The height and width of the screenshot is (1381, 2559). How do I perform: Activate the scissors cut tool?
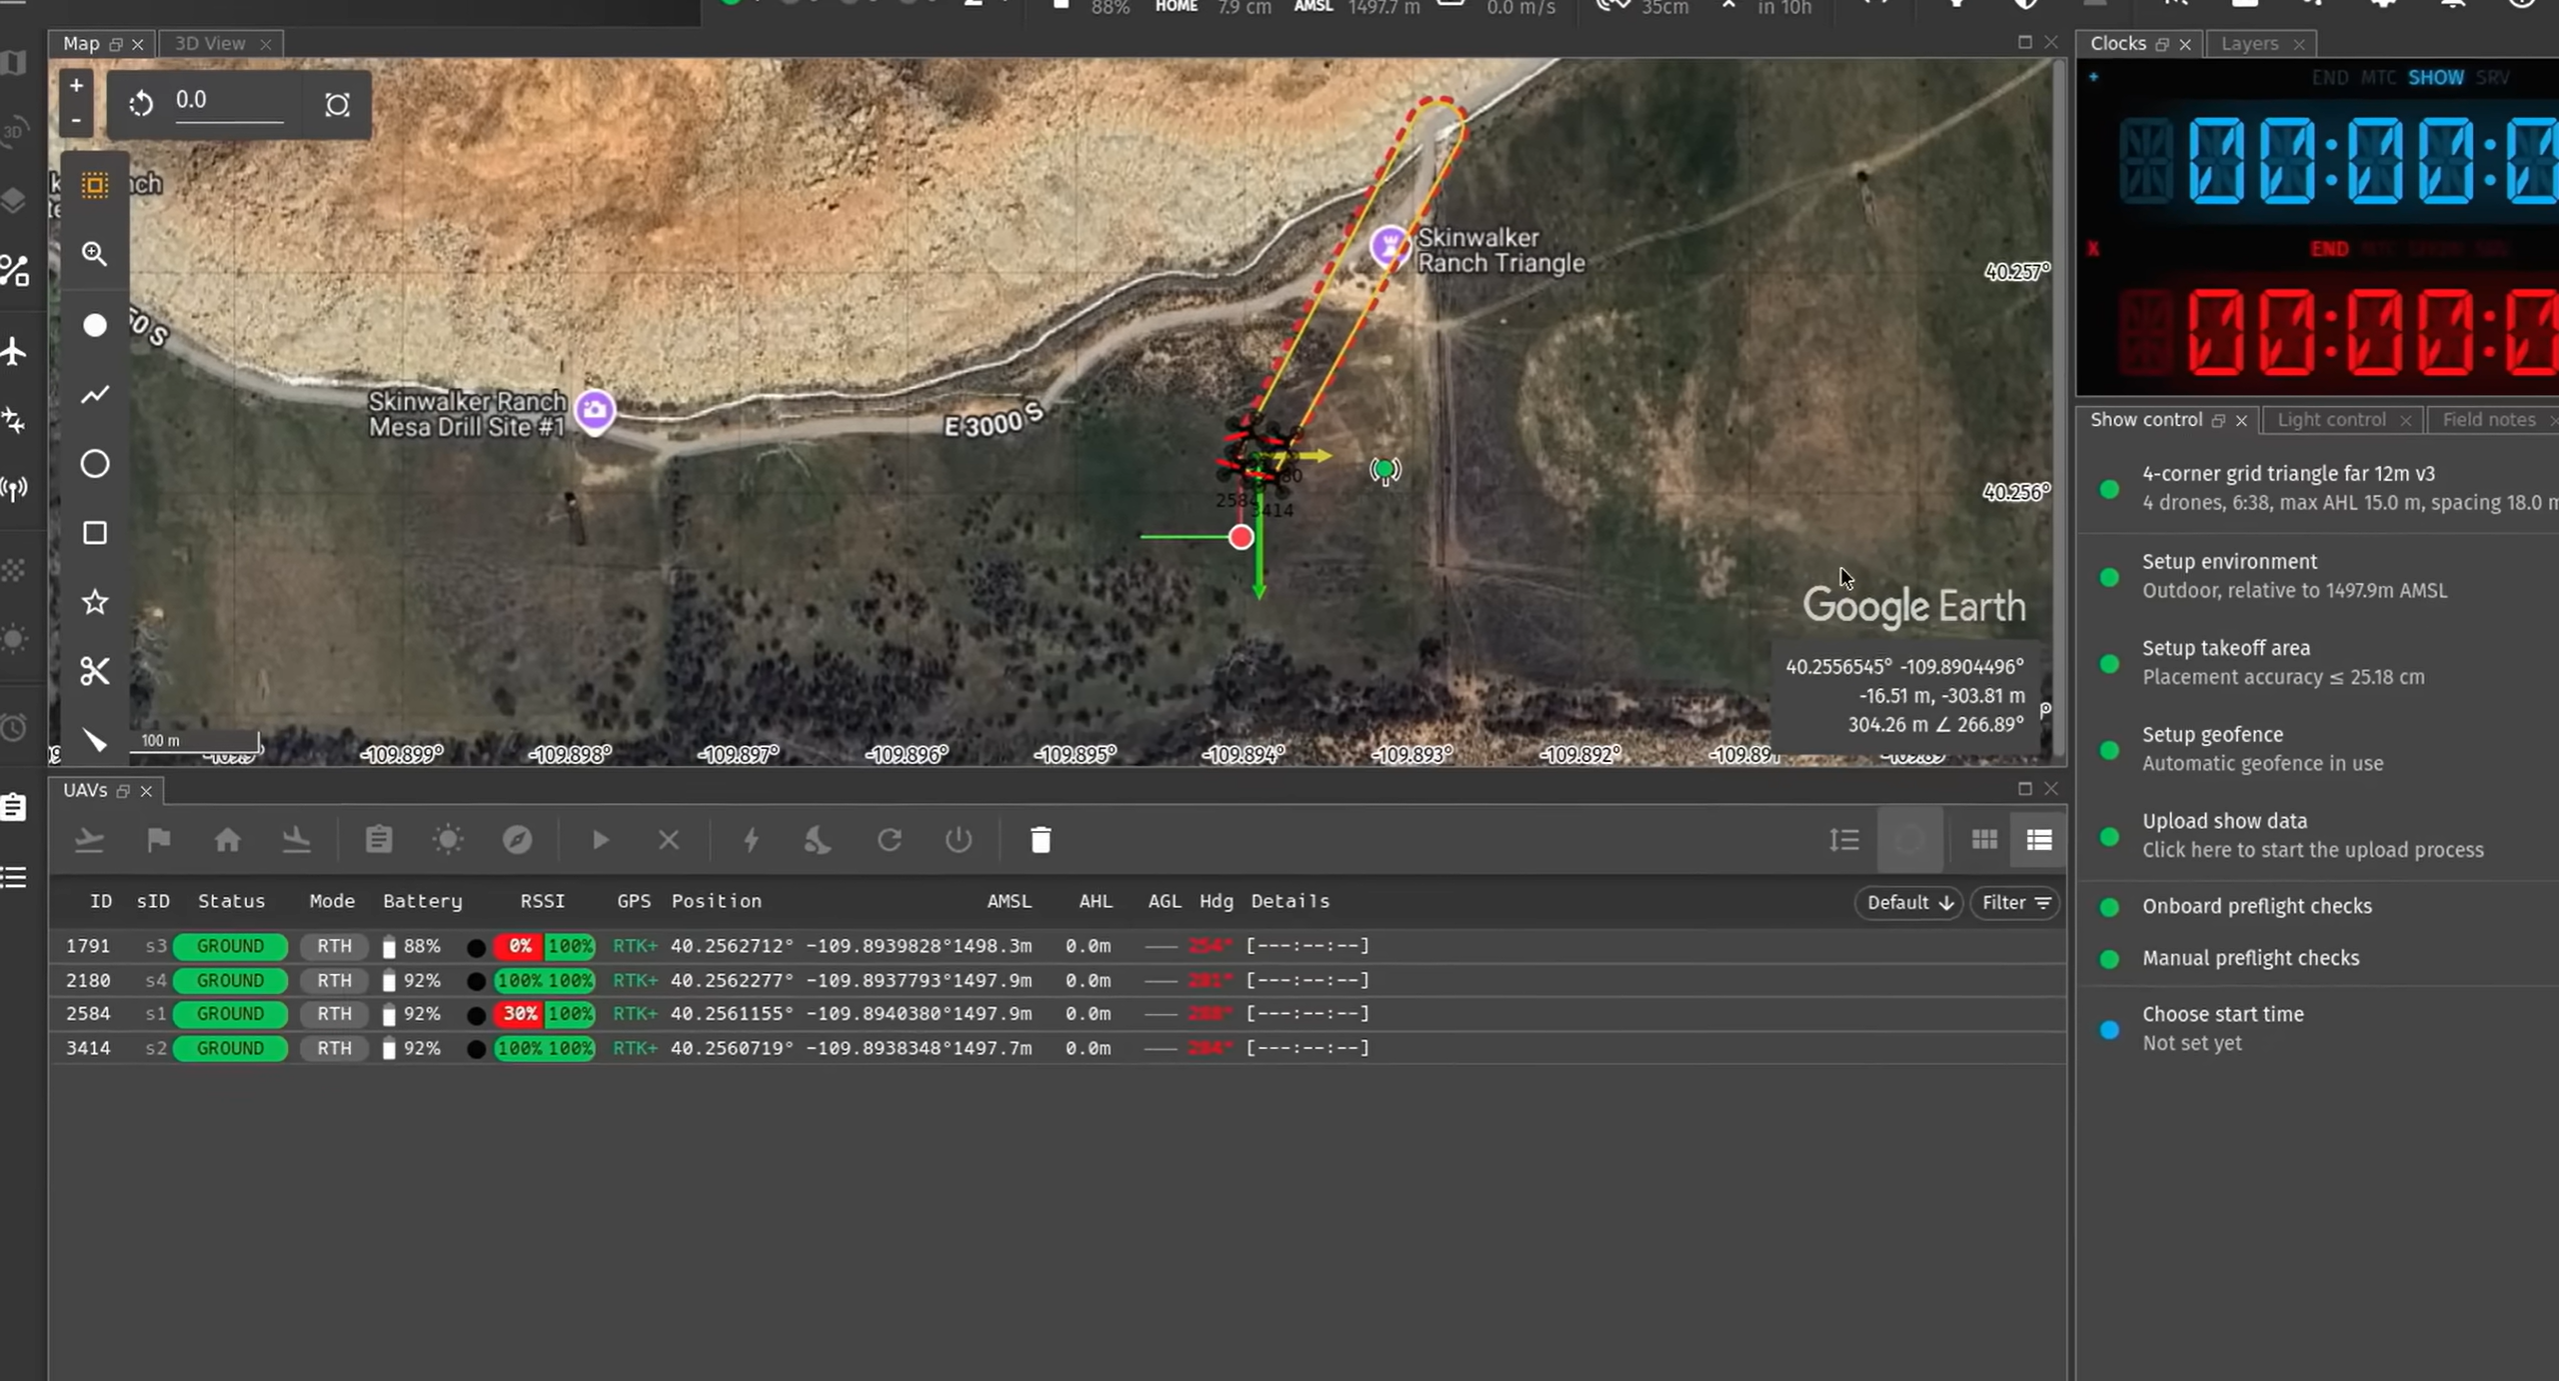(x=95, y=671)
